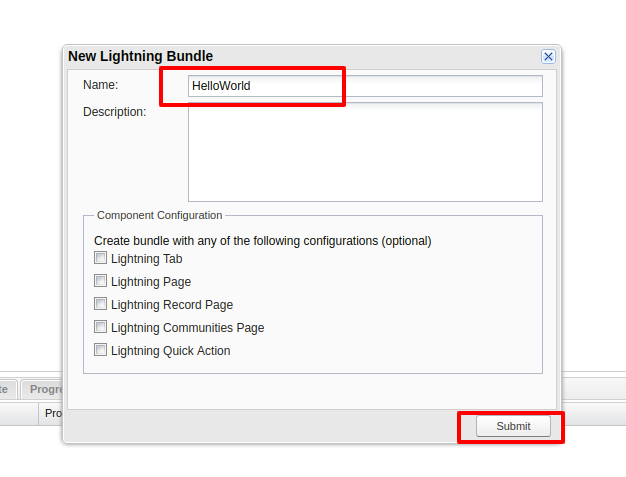Click the Name input field containing HelloWorld
This screenshot has width=626, height=477.
365,86
